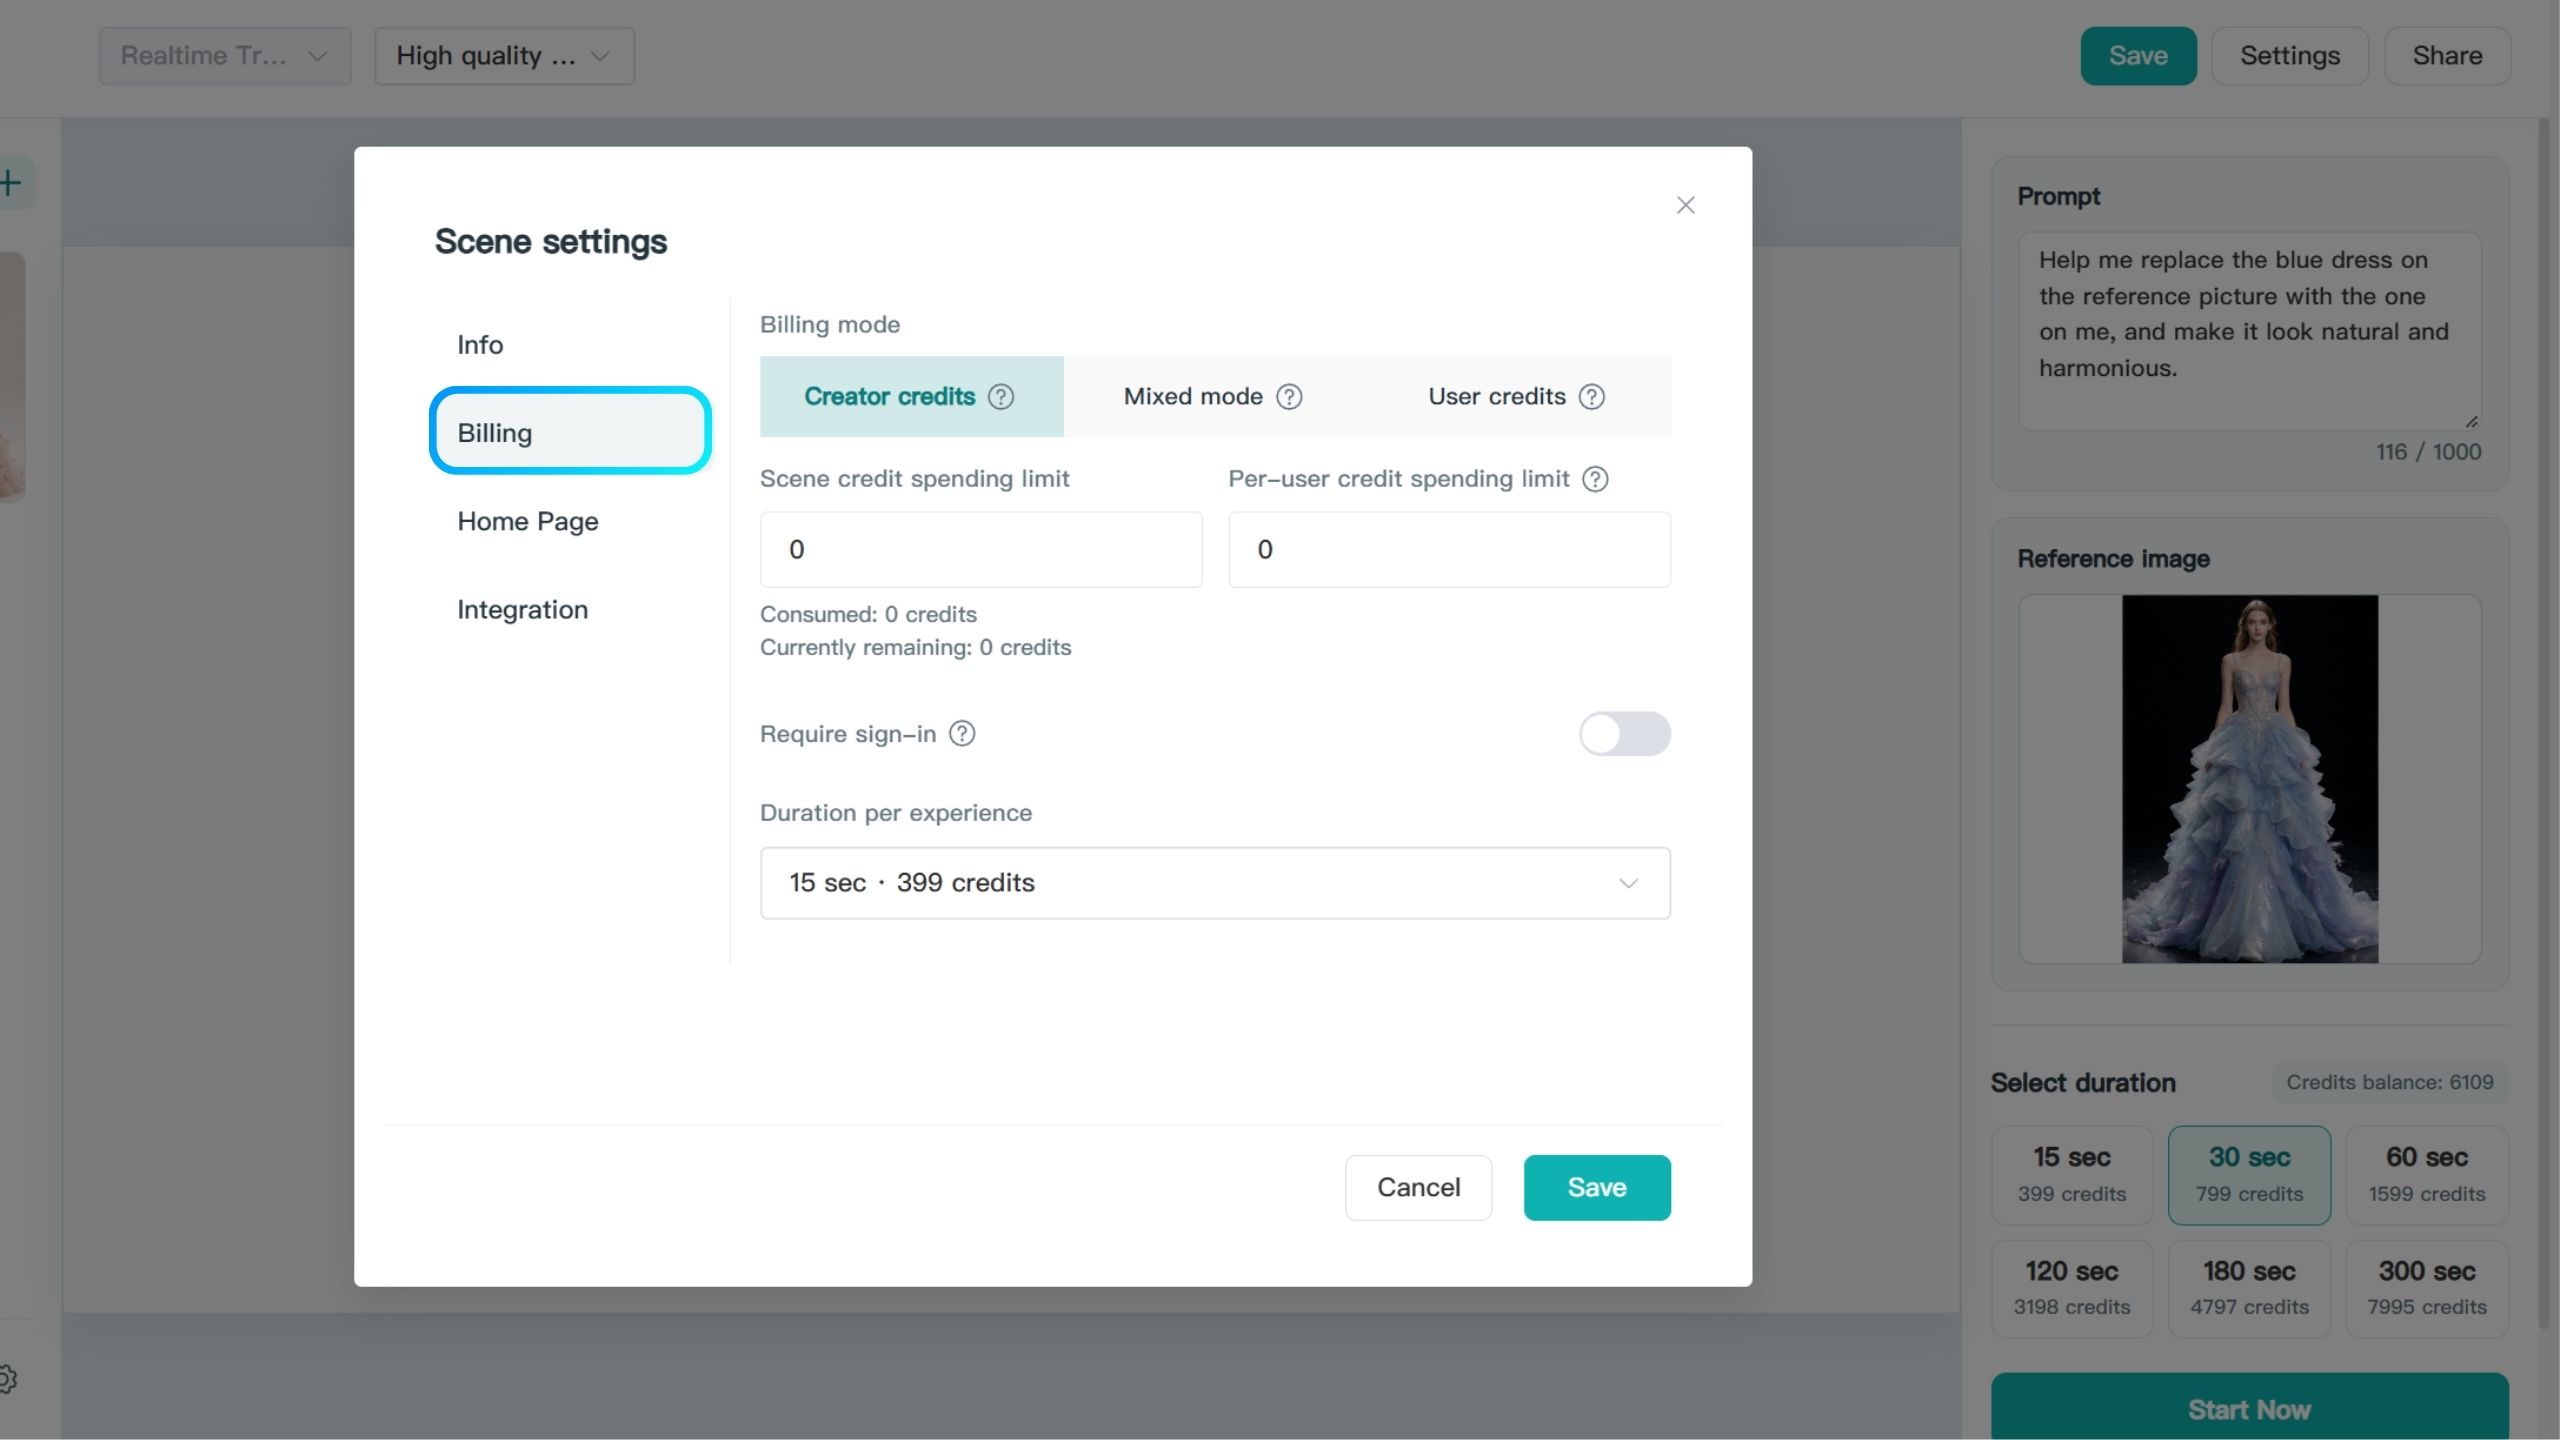This screenshot has width=2560, height=1440.
Task: Click Currently remaining: 0 credits text
Action: [x=915, y=648]
